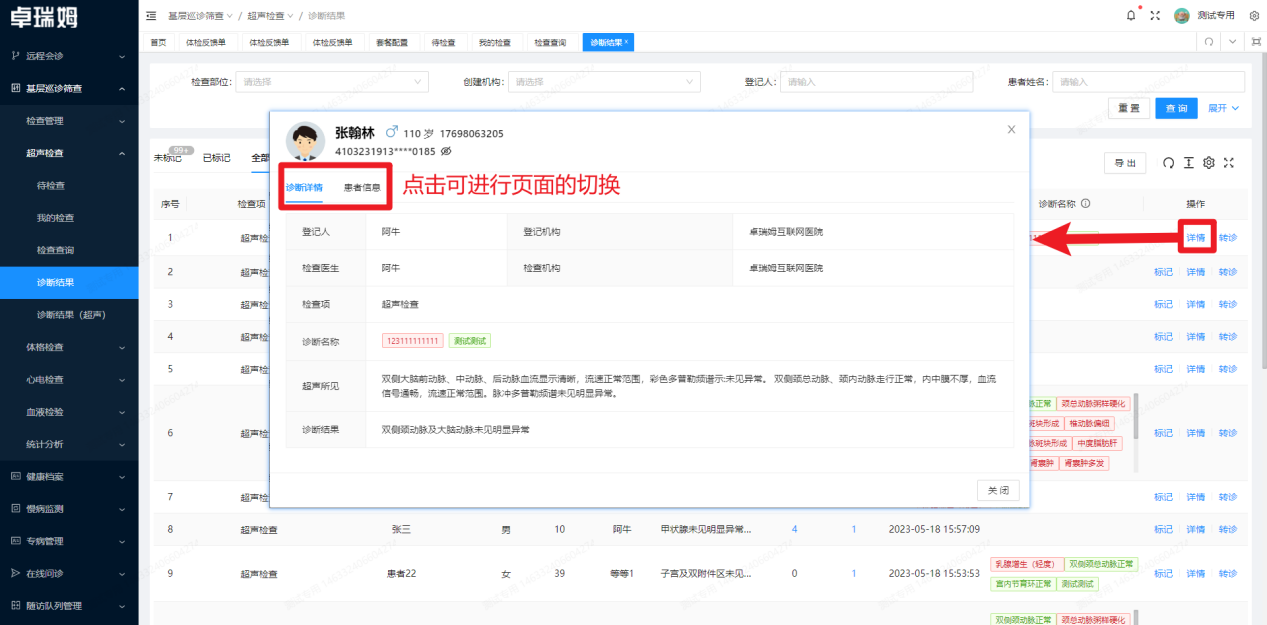This screenshot has width=1267, height=625.
Task: Collapse 超声检查 sidebar group
Action: [x=69, y=153]
